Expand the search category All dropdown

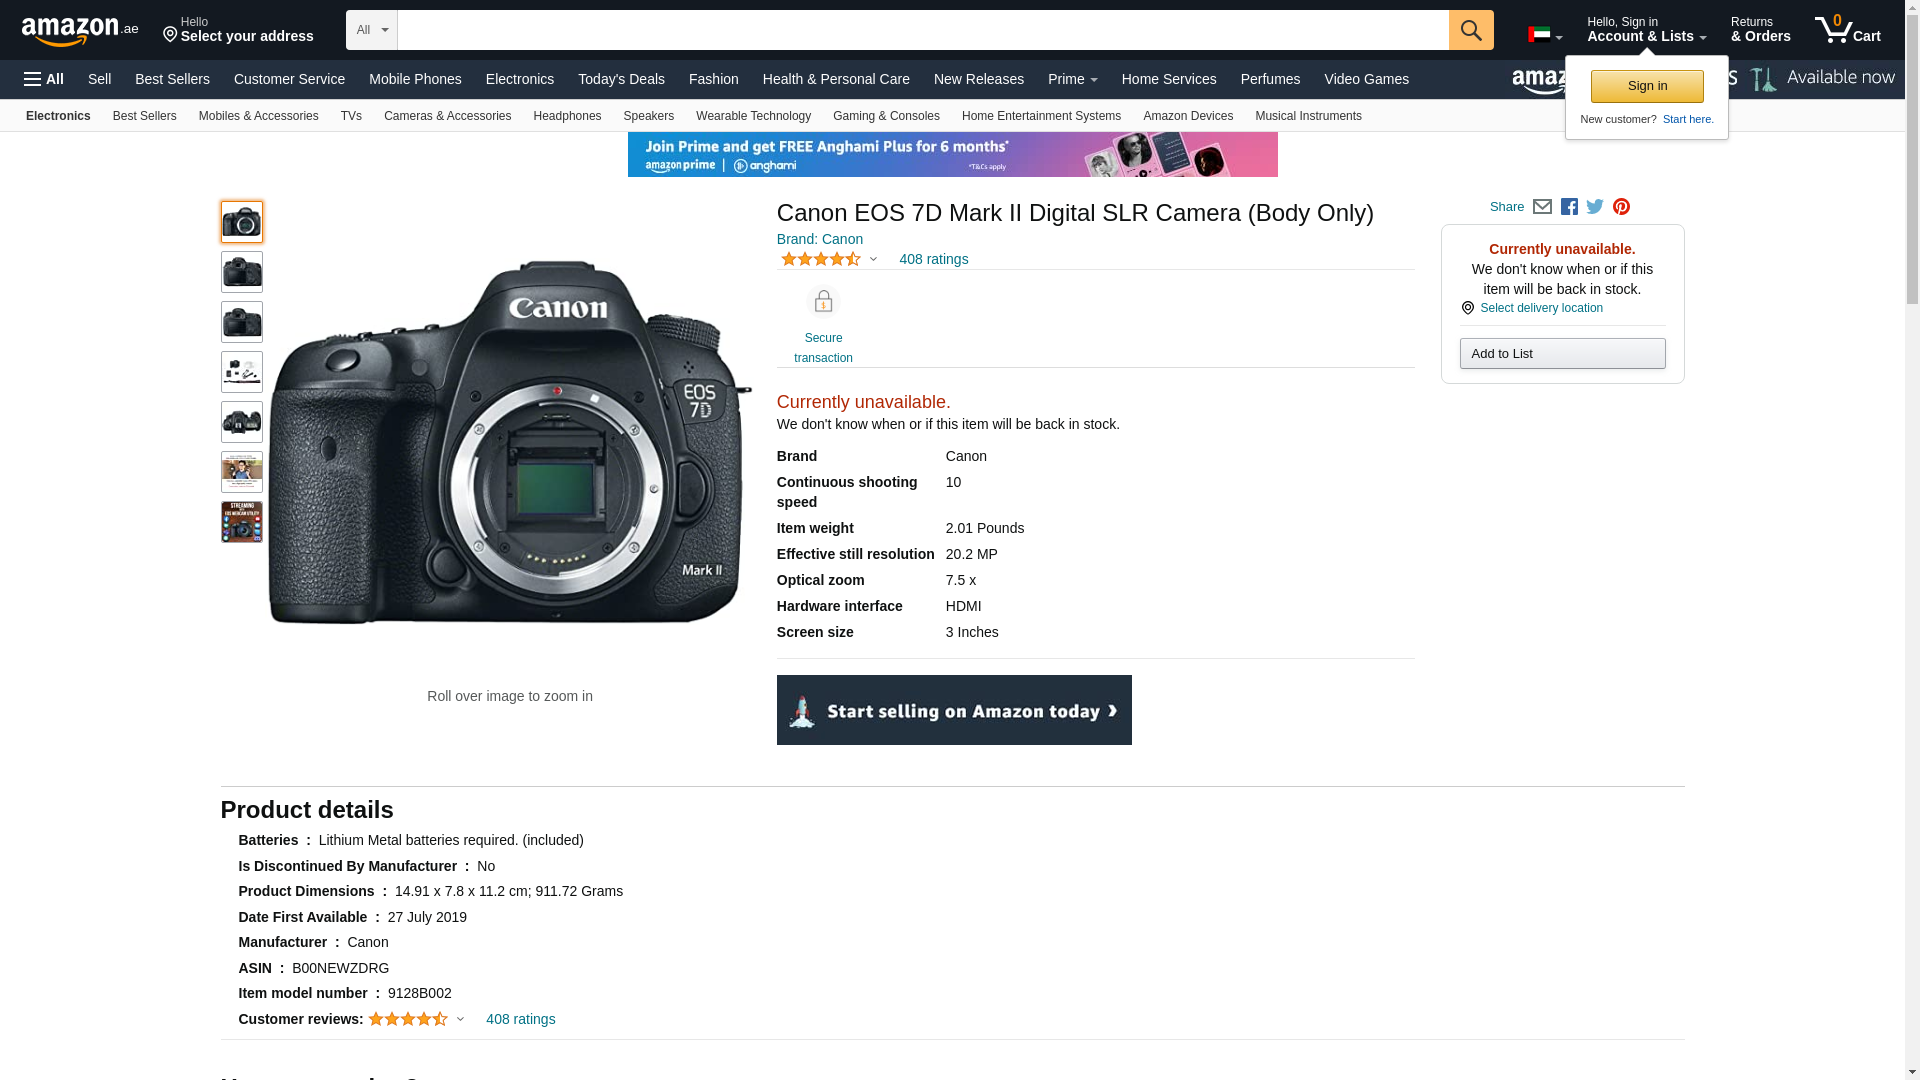click(x=371, y=30)
